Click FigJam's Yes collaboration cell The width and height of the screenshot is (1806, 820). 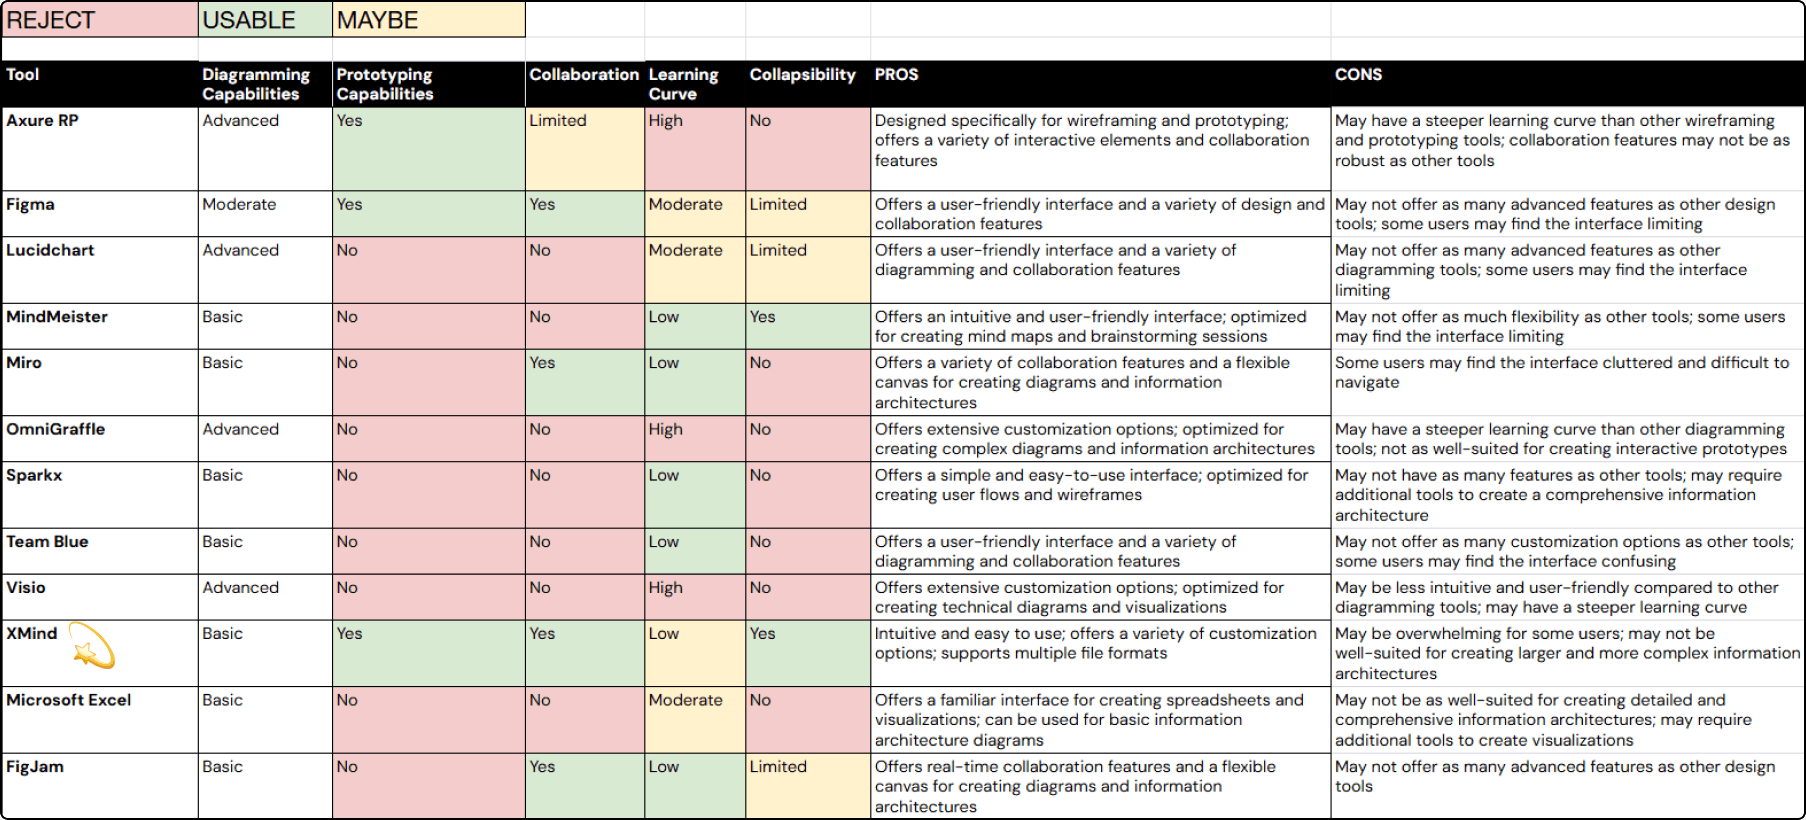(585, 786)
